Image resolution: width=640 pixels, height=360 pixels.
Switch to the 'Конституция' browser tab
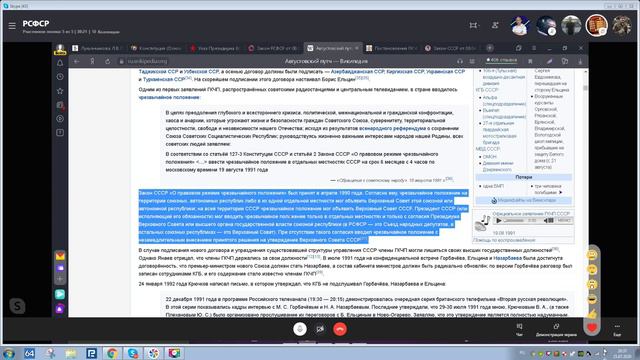[157, 48]
